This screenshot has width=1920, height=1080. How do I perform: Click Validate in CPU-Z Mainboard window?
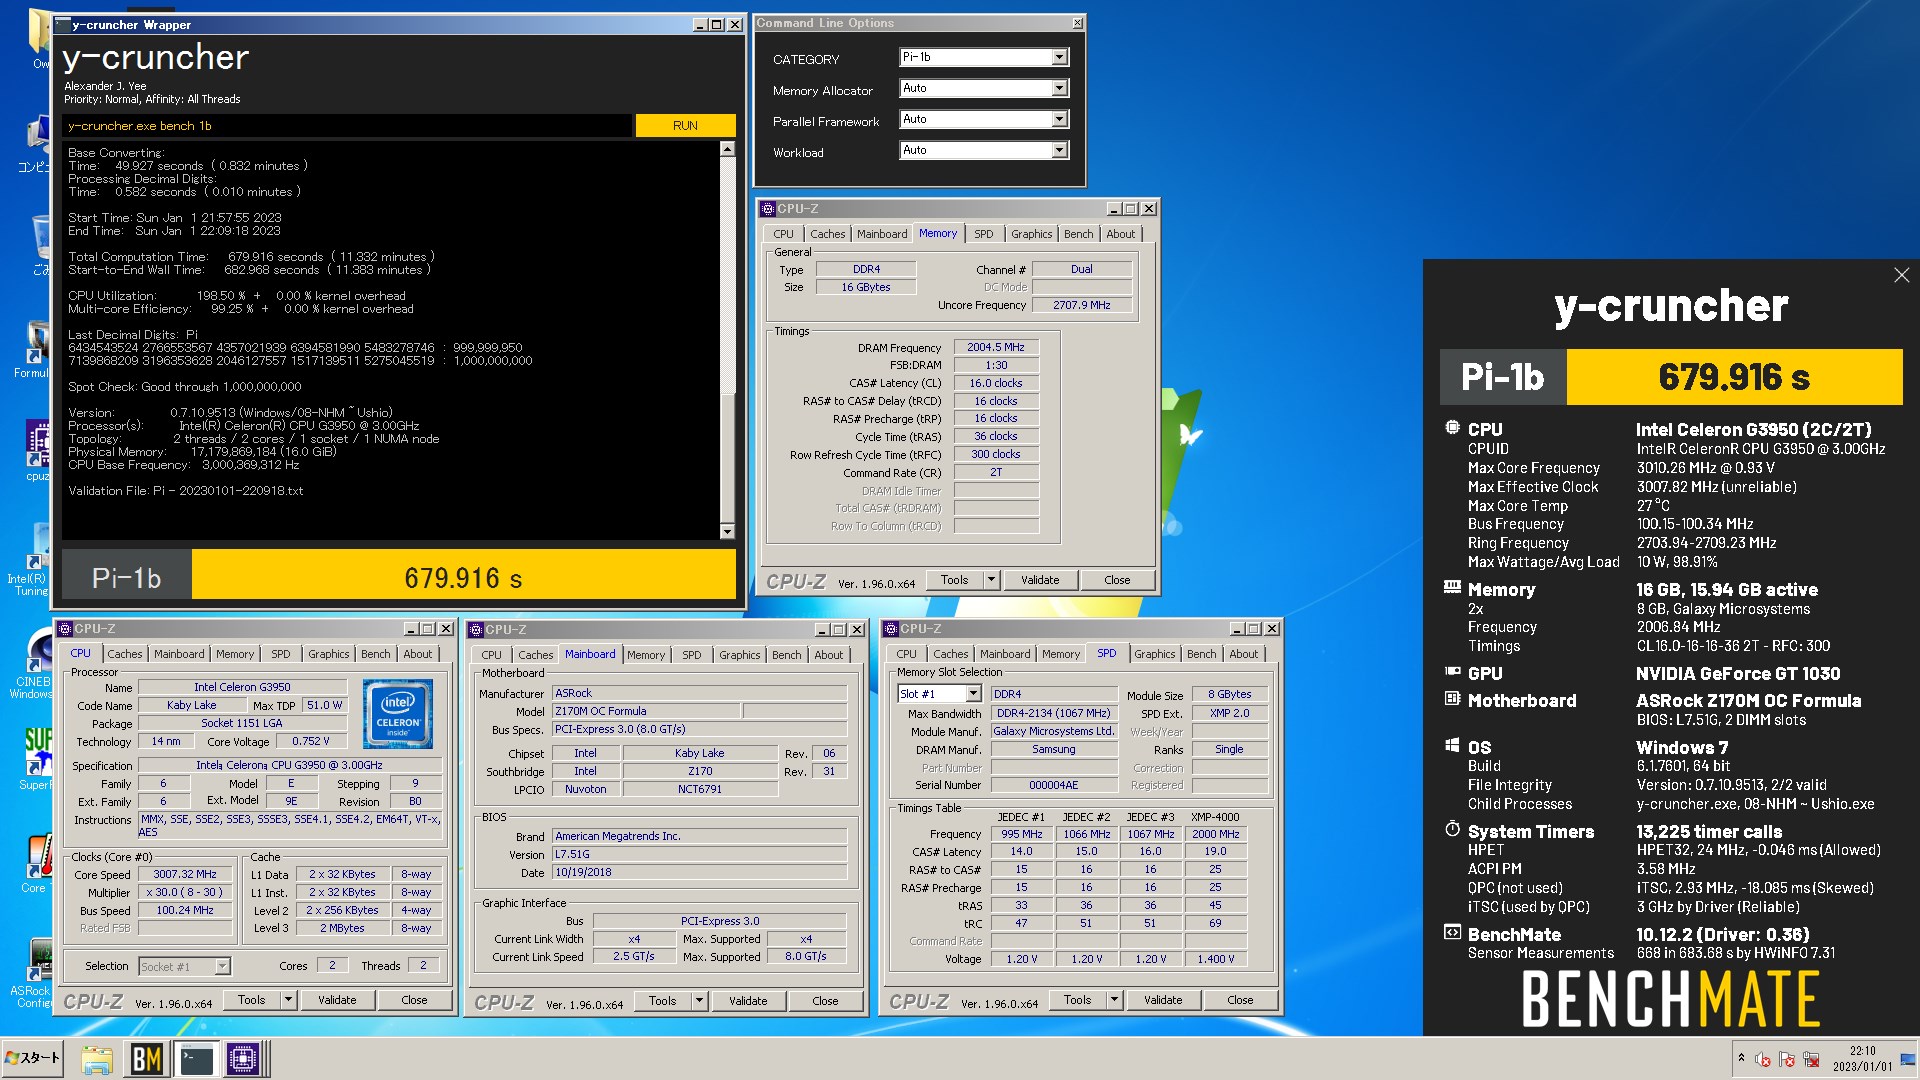click(x=748, y=1000)
